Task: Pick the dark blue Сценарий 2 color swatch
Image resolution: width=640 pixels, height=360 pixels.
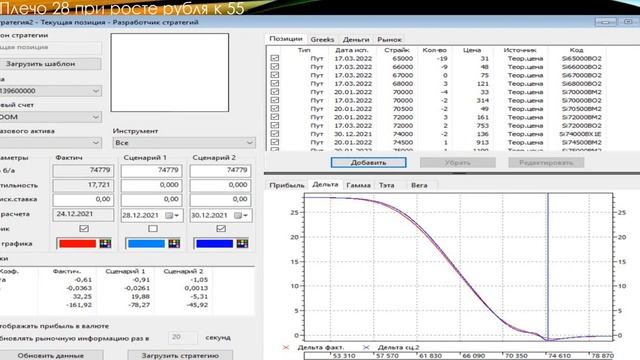Action: (x=214, y=244)
